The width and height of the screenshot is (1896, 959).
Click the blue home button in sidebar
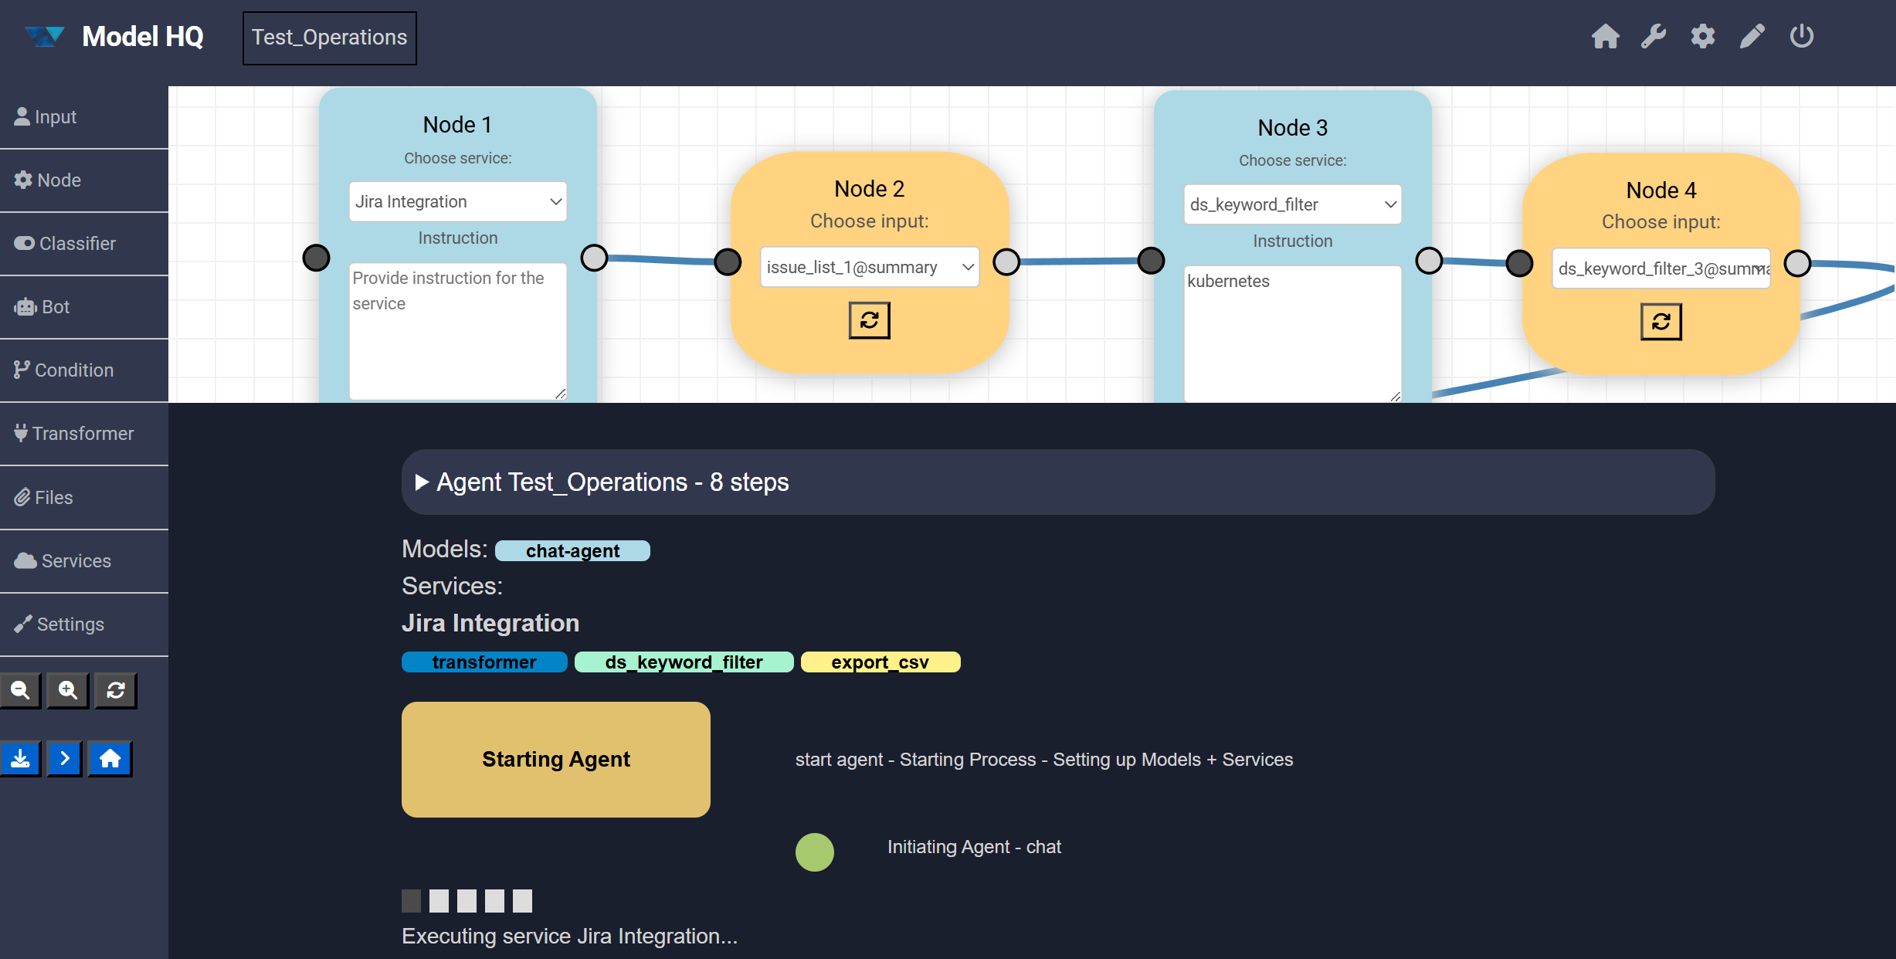110,759
